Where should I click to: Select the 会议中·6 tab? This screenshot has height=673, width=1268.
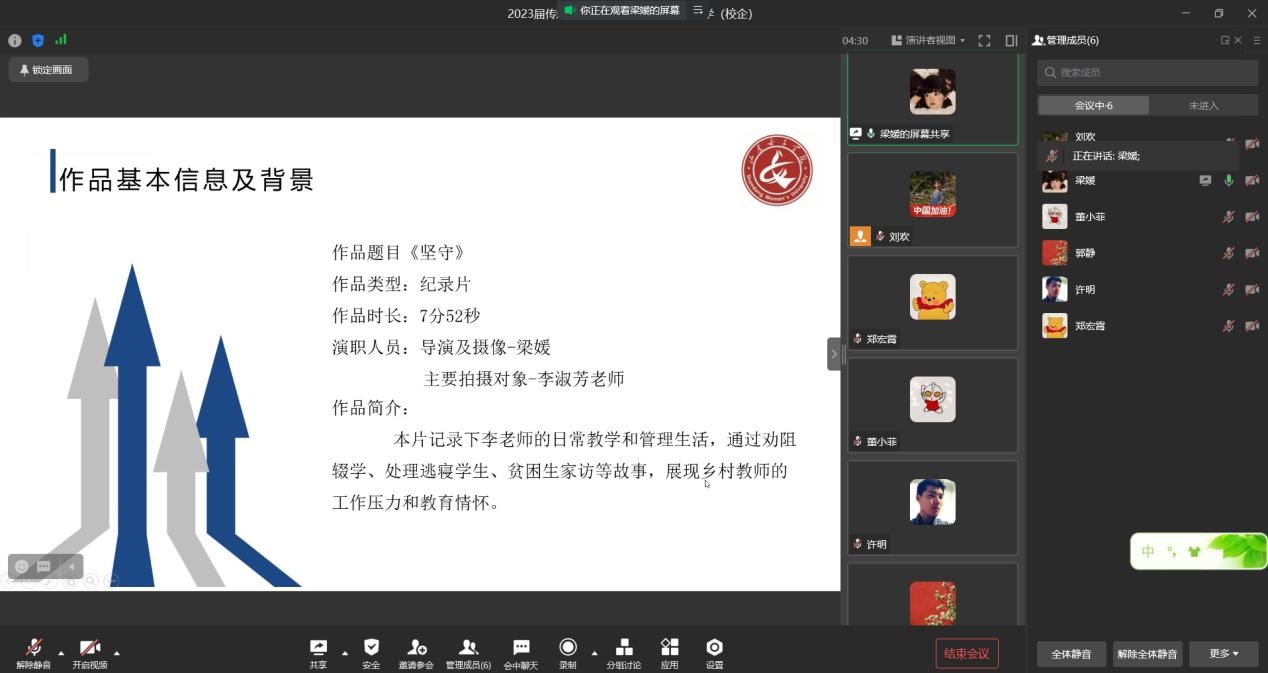(x=1093, y=105)
